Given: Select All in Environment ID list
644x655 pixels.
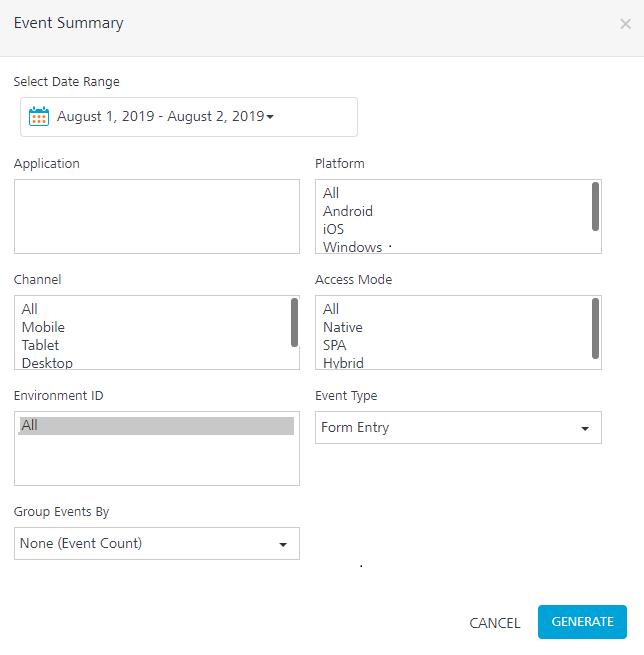Looking at the screenshot, I should click(x=156, y=426).
